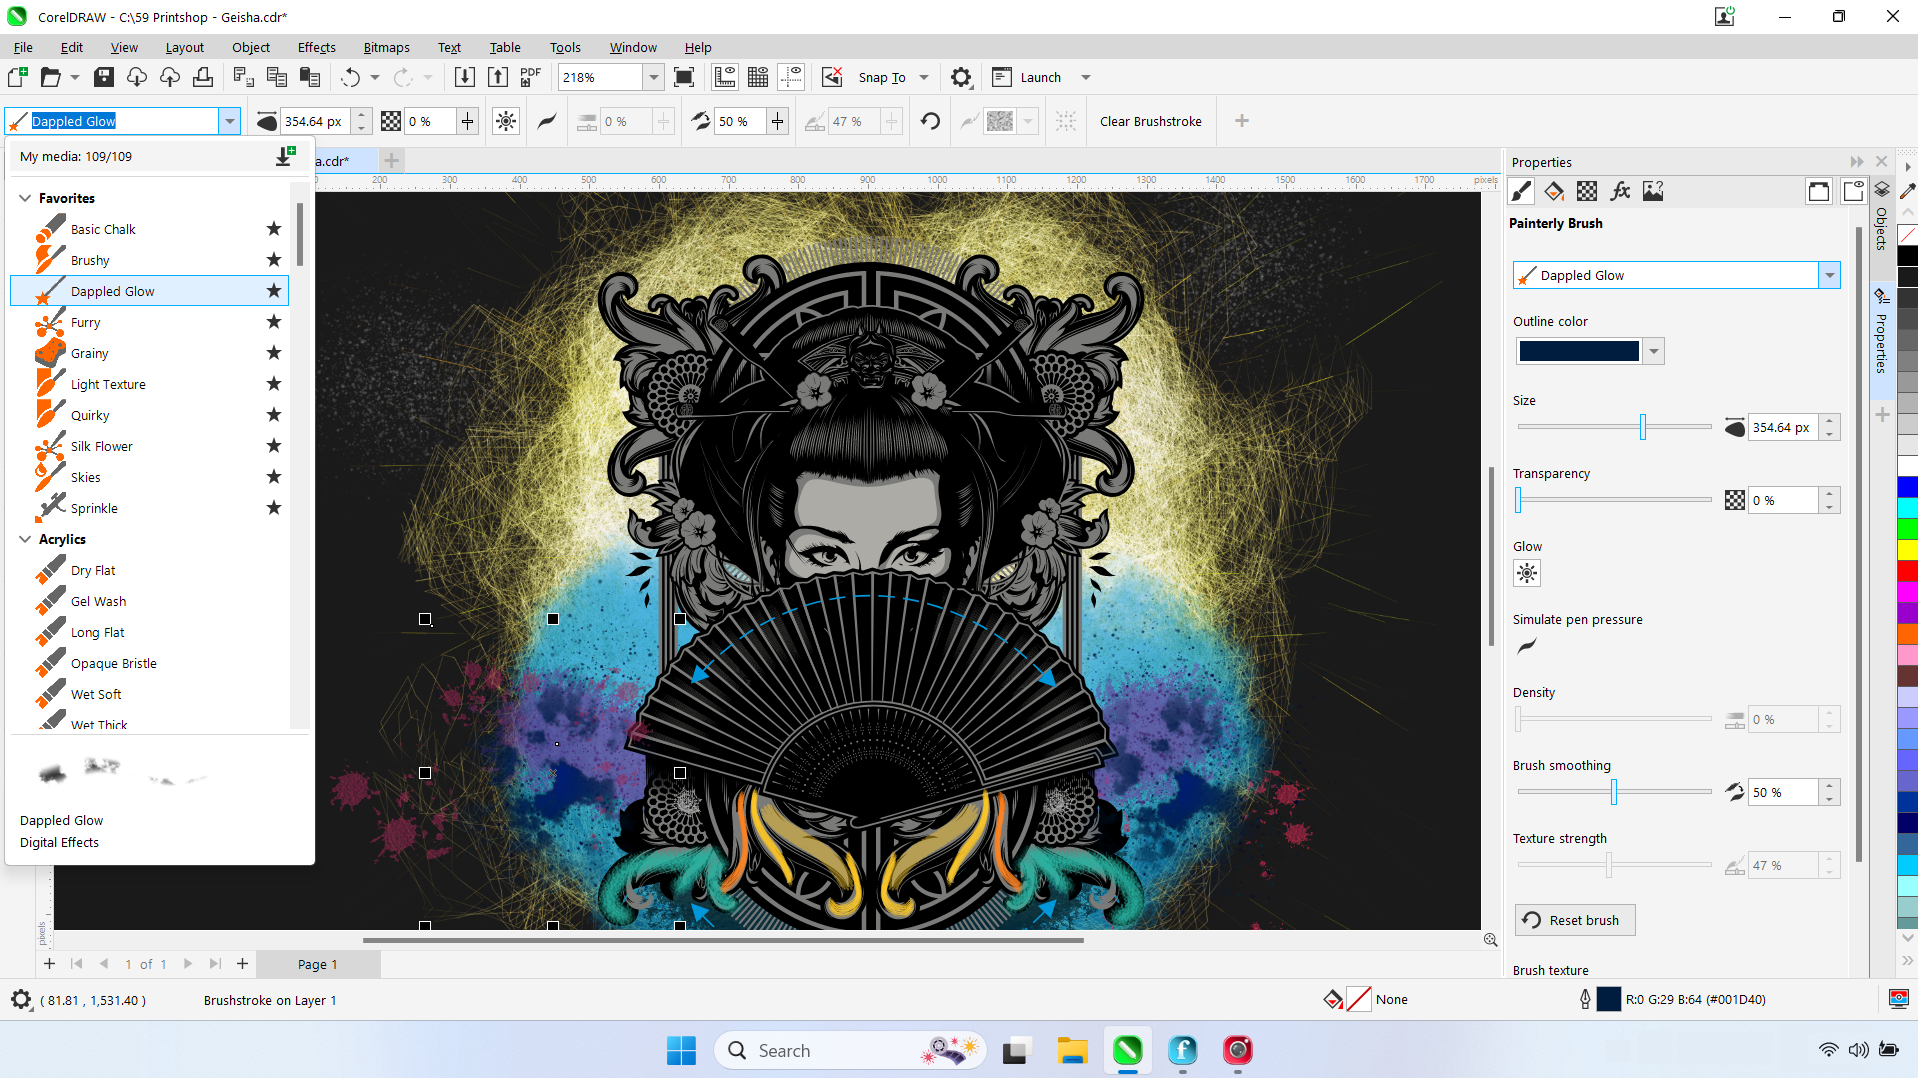Click the Outline color swatch in Properties

click(x=1579, y=351)
